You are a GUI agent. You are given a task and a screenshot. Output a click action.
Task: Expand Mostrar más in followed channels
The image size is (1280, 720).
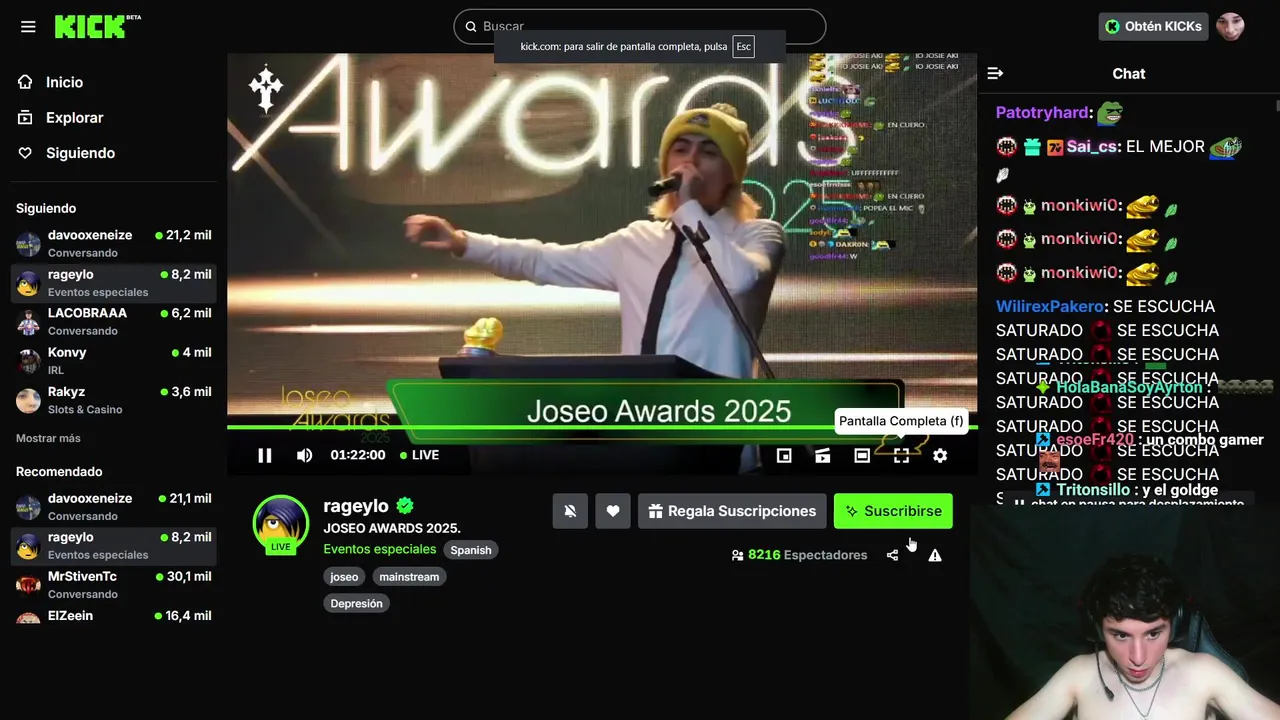[x=48, y=438]
